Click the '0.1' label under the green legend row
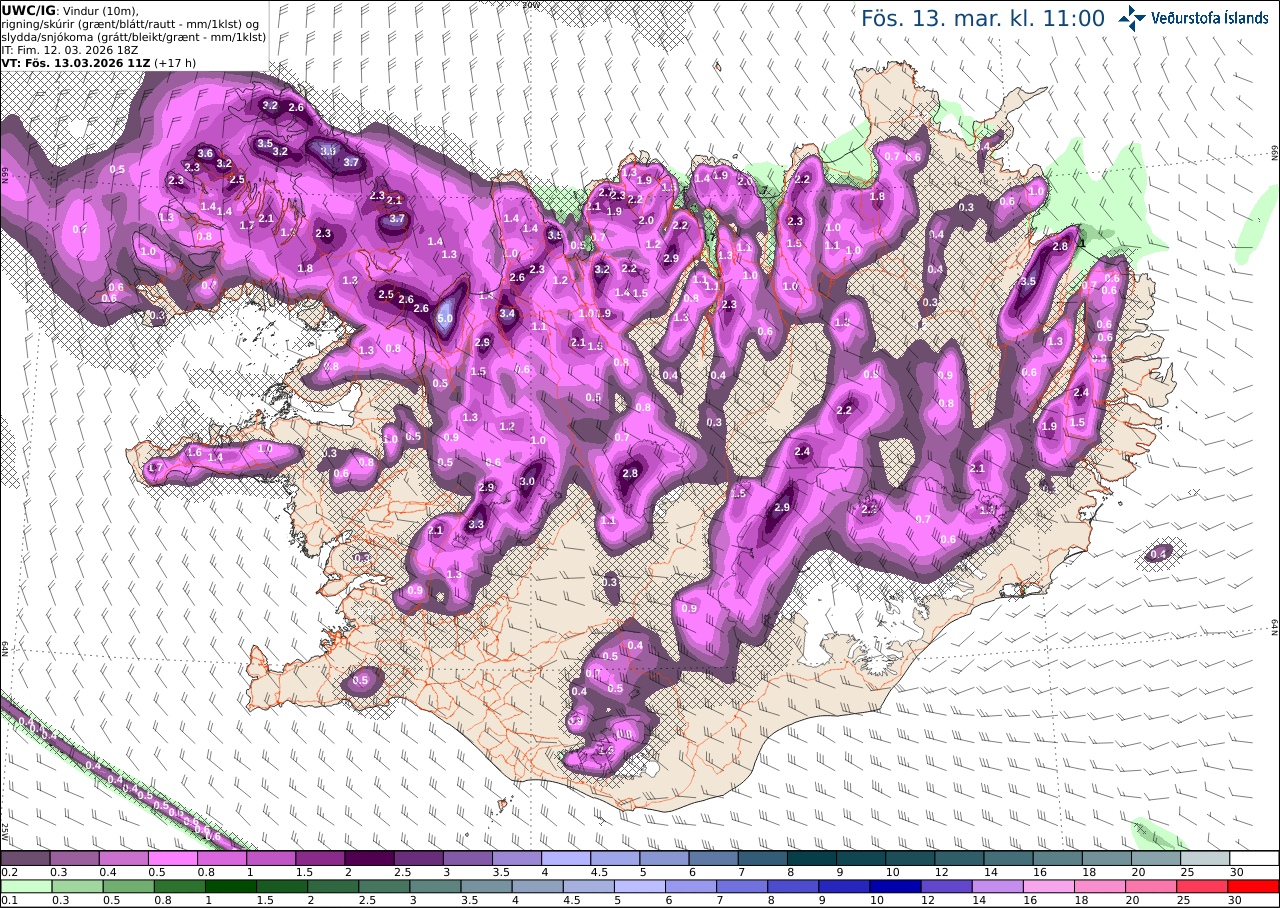 (8, 900)
